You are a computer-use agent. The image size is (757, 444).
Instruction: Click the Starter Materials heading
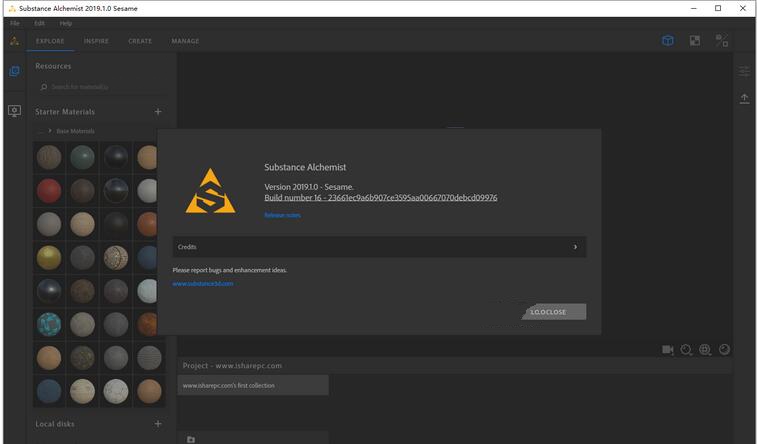pos(65,111)
